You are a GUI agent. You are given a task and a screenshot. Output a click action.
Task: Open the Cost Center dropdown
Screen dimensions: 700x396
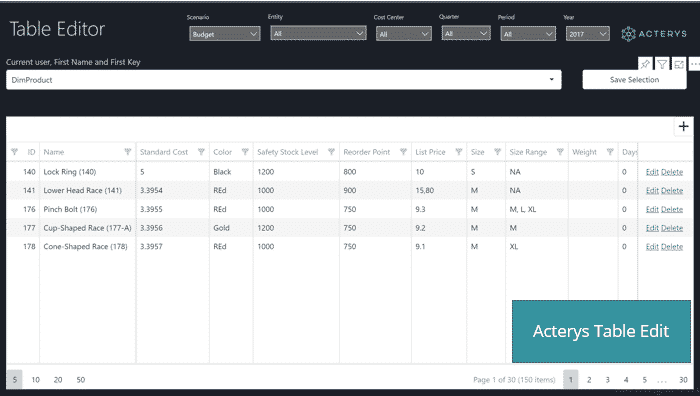pyautogui.click(x=404, y=34)
